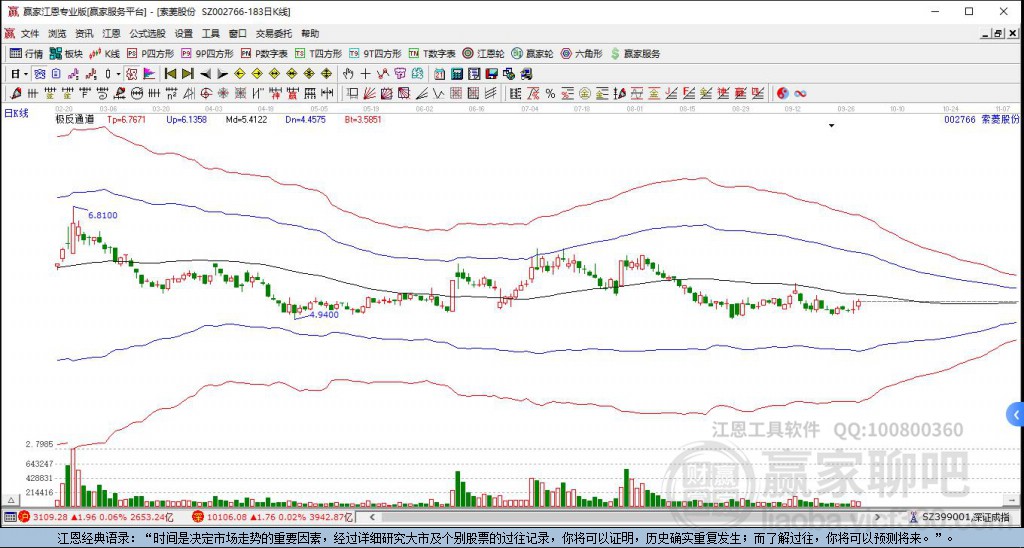
Task: Step chart left with black left arrow
Action: [205, 74]
